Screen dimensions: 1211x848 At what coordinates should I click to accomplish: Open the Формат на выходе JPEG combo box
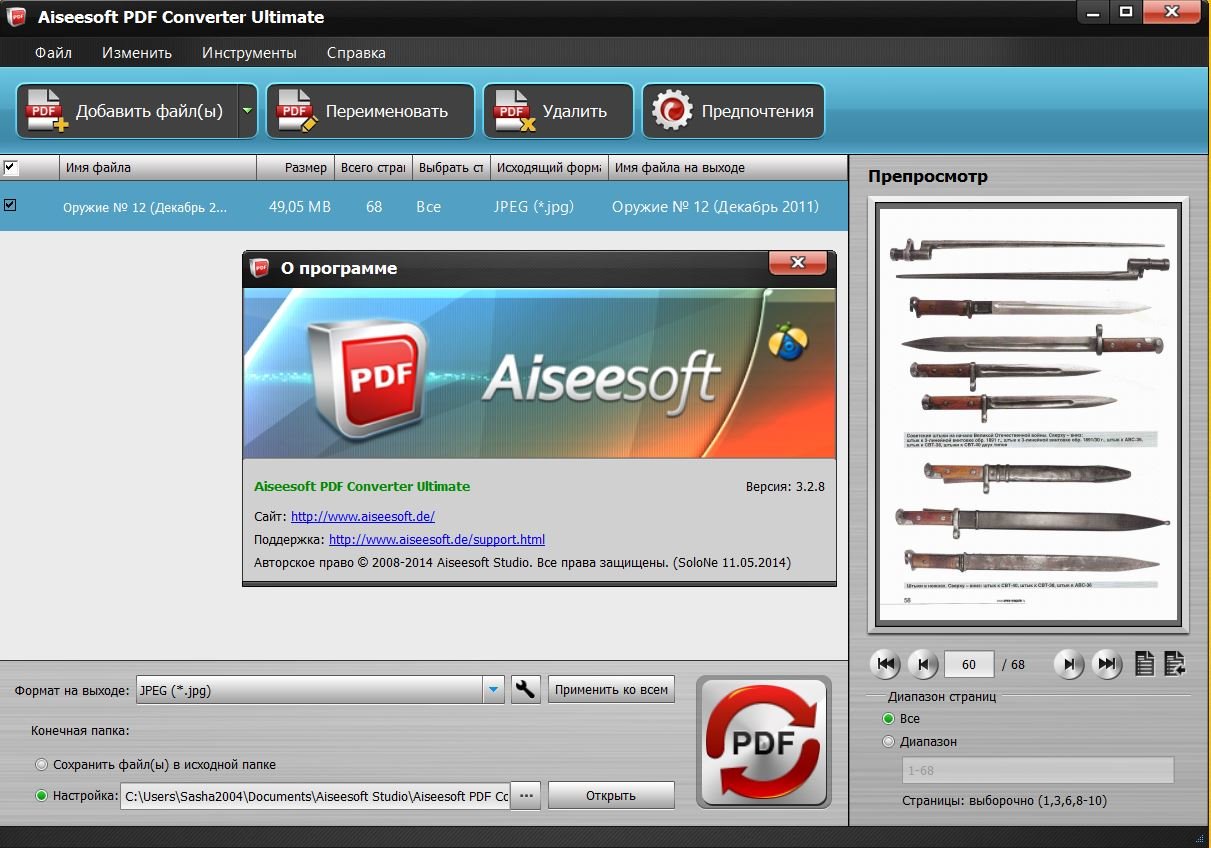point(320,690)
